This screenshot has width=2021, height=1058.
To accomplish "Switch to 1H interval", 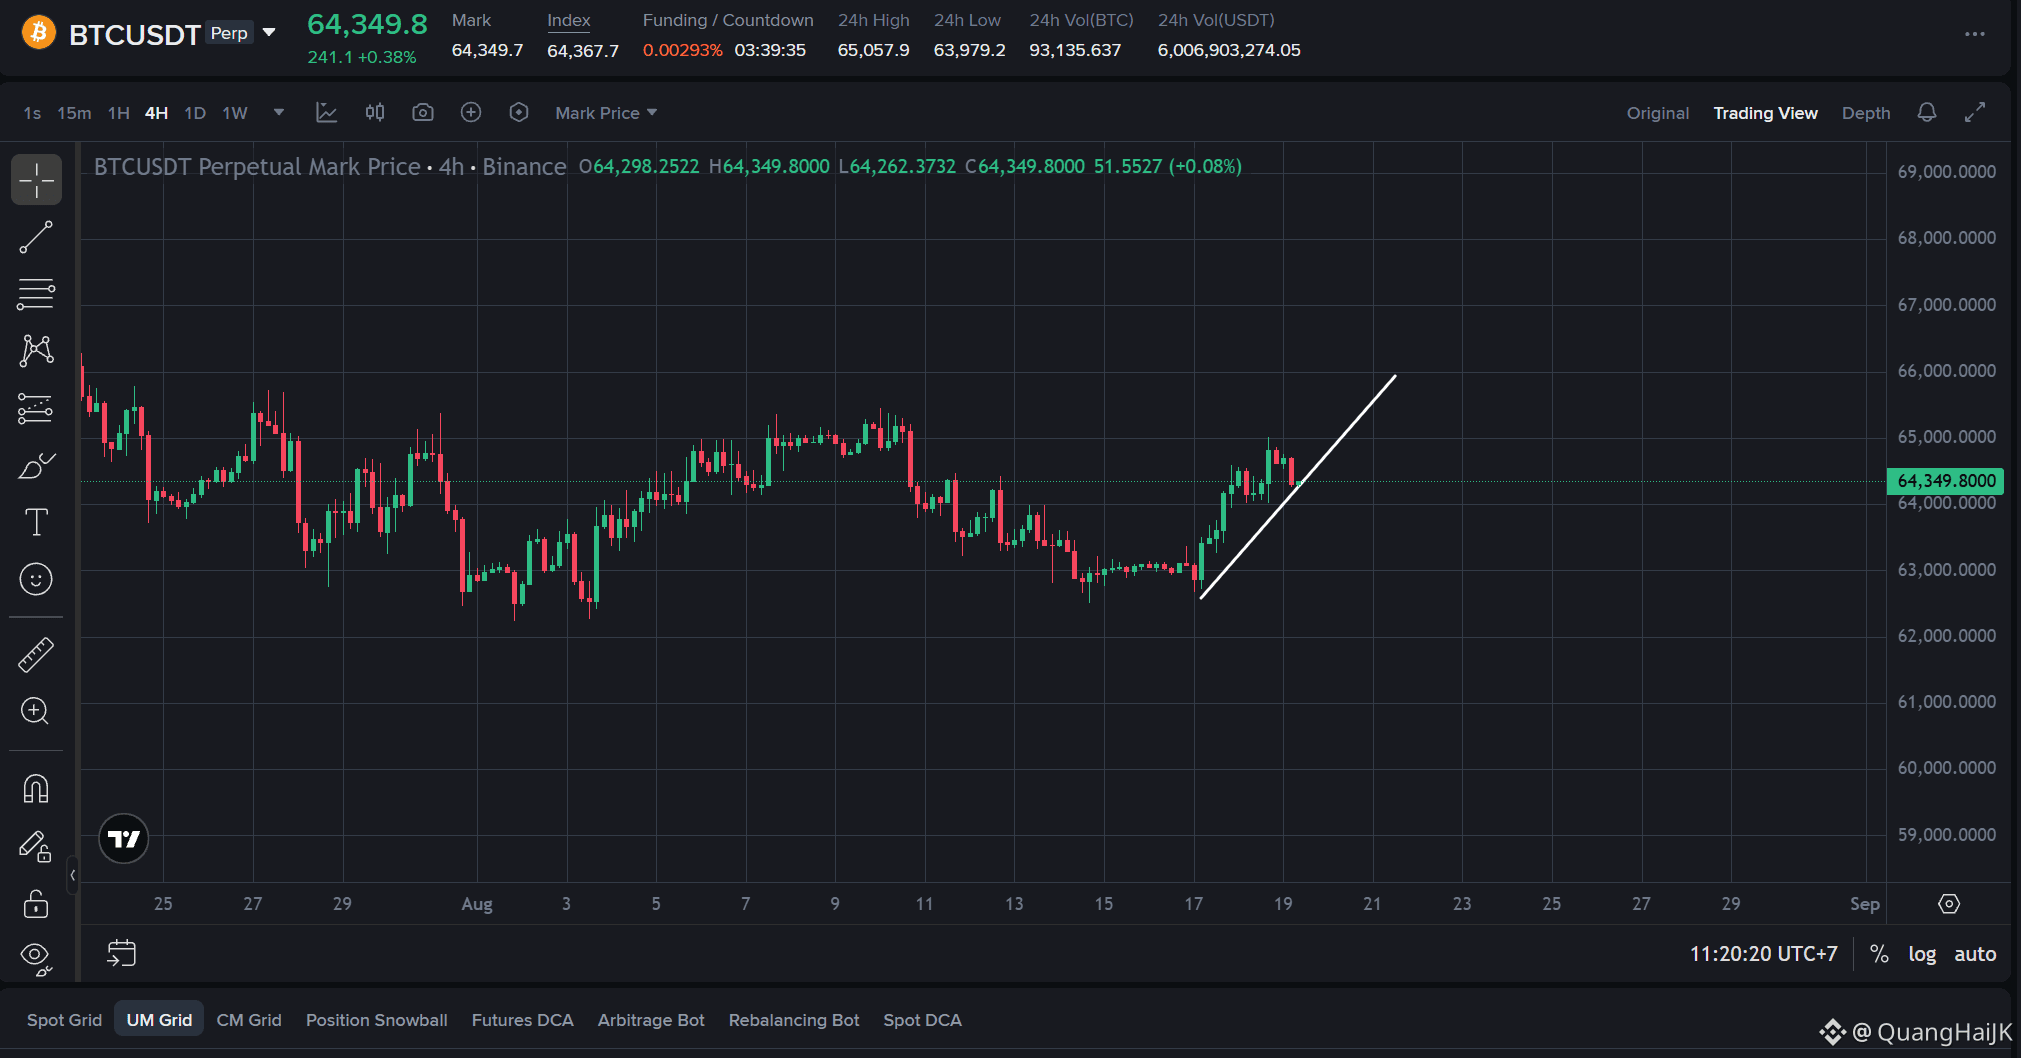I will coord(119,113).
